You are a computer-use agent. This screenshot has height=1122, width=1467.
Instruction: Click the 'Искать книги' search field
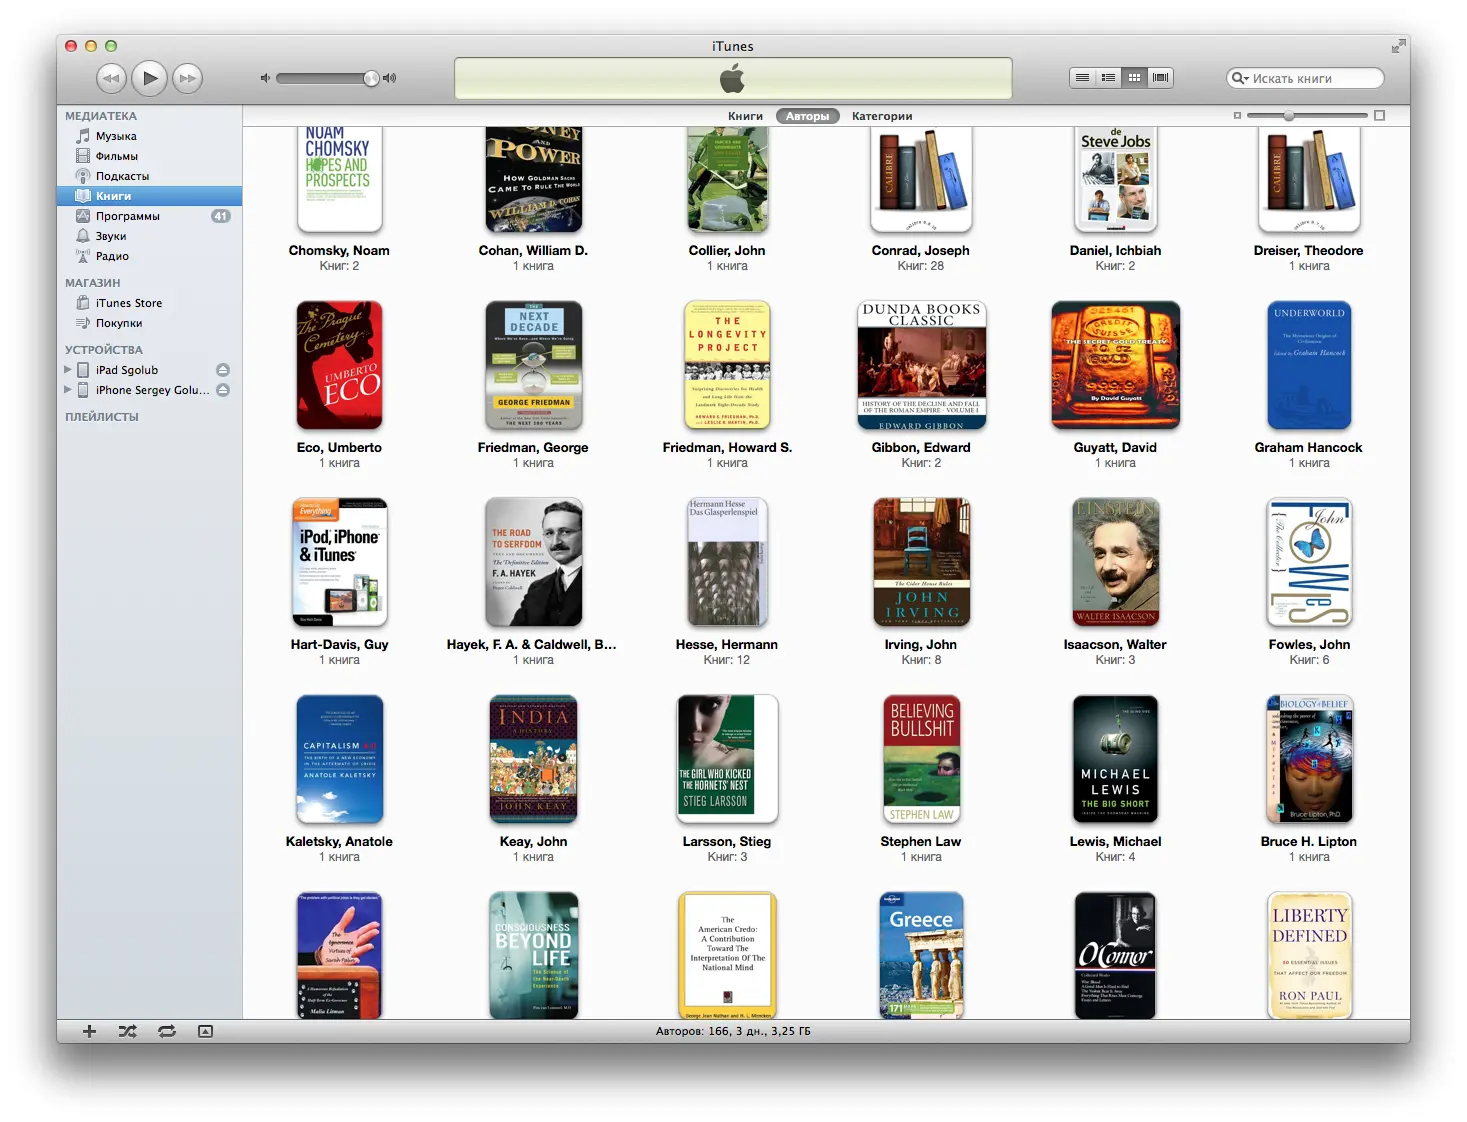pyautogui.click(x=1305, y=78)
